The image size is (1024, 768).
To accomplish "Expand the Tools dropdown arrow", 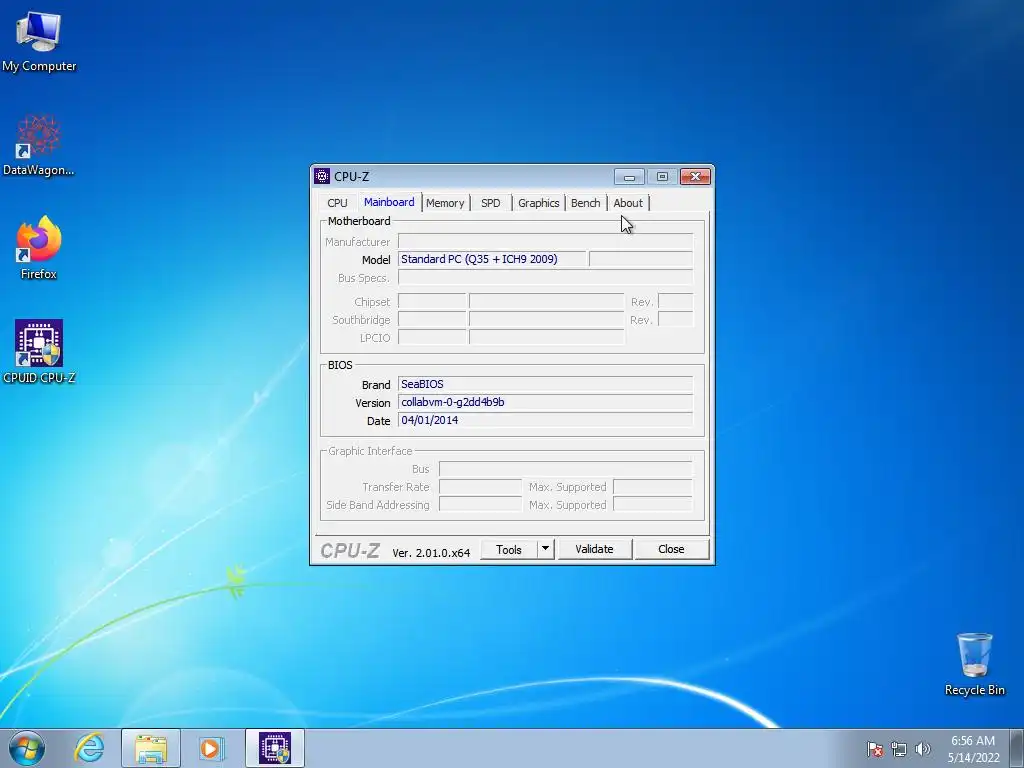I will (x=546, y=549).
